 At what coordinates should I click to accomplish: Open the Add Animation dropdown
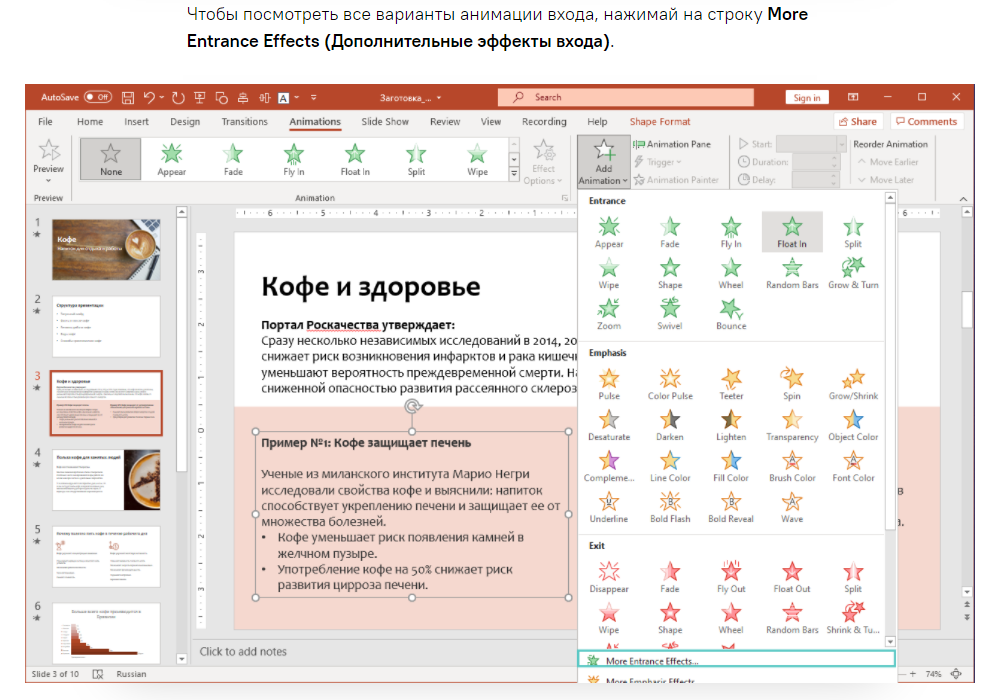604,162
